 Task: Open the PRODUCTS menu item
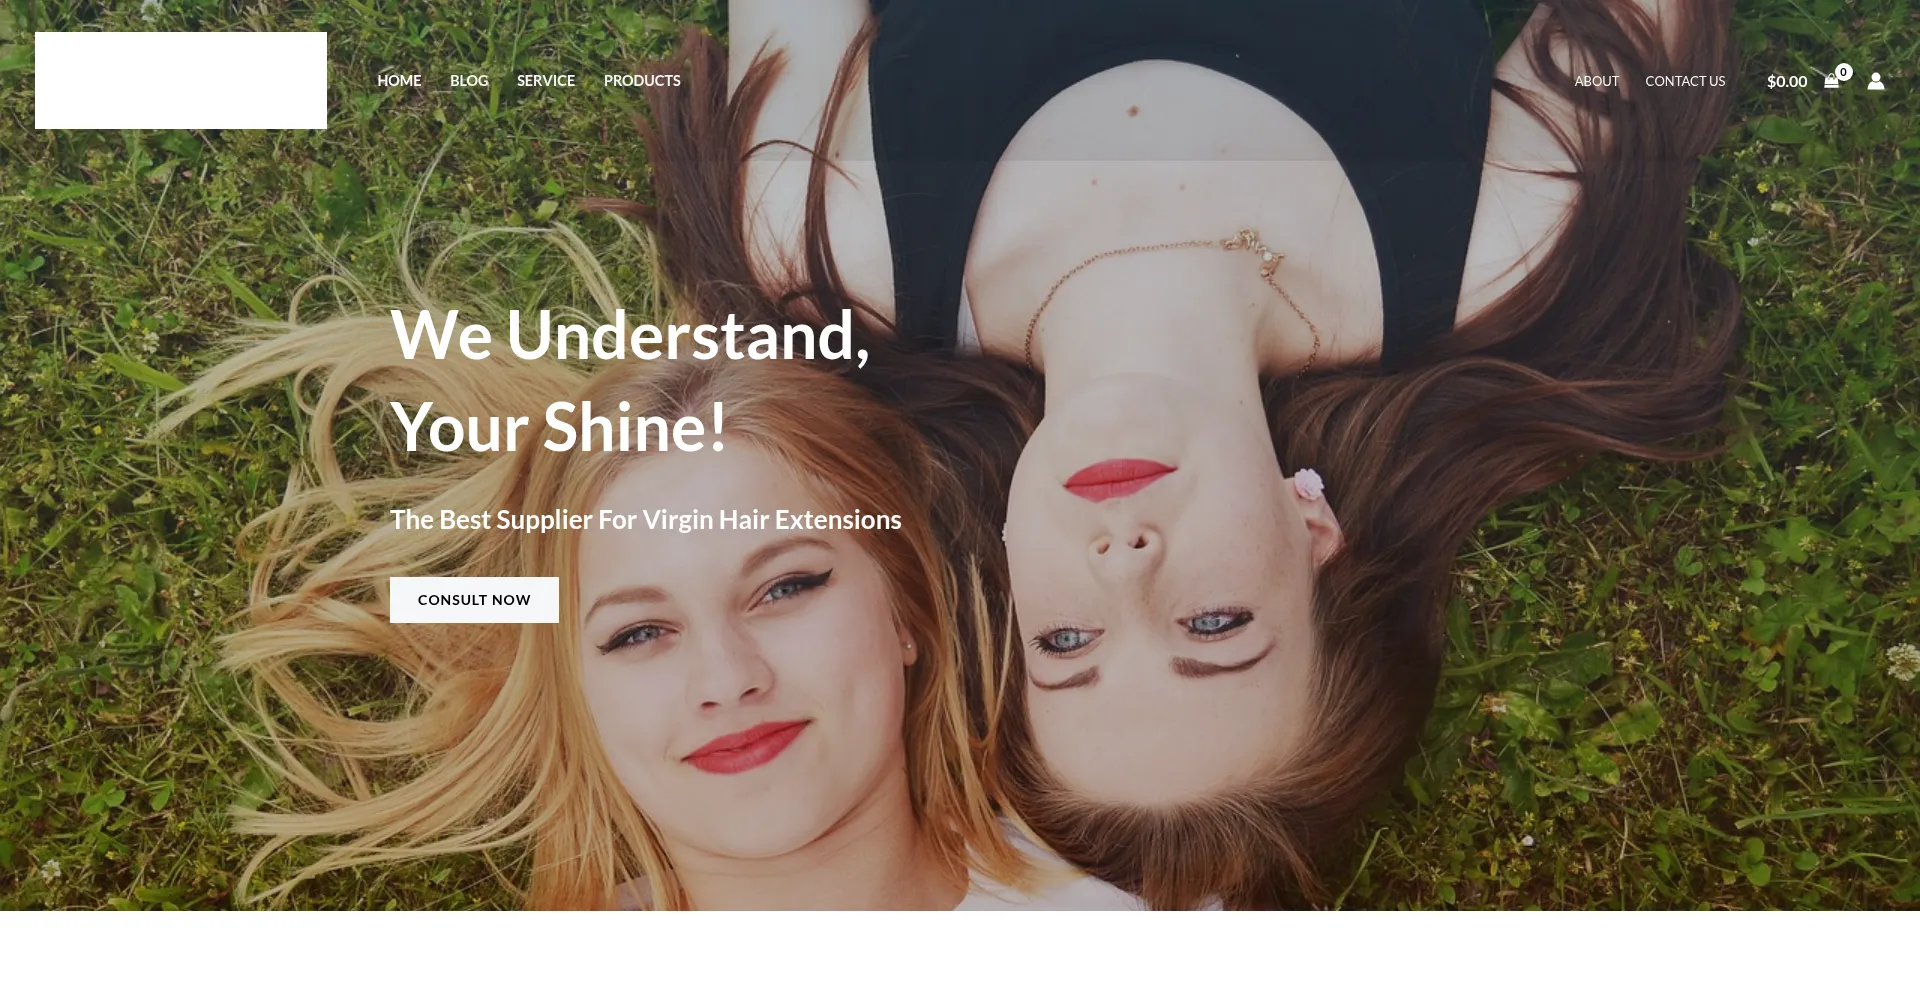click(x=642, y=81)
